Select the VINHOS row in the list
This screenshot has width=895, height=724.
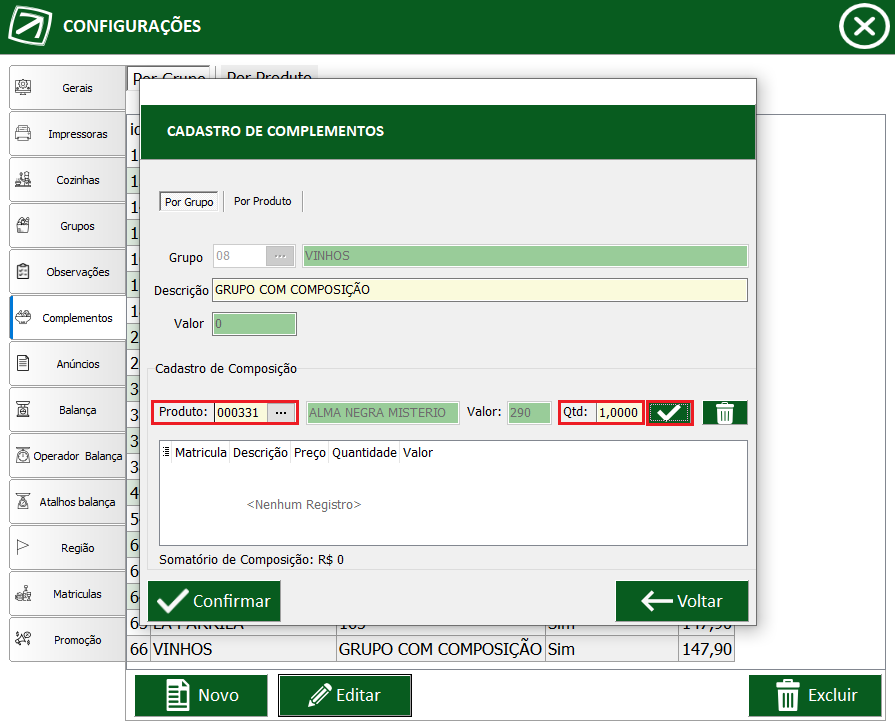(x=240, y=649)
